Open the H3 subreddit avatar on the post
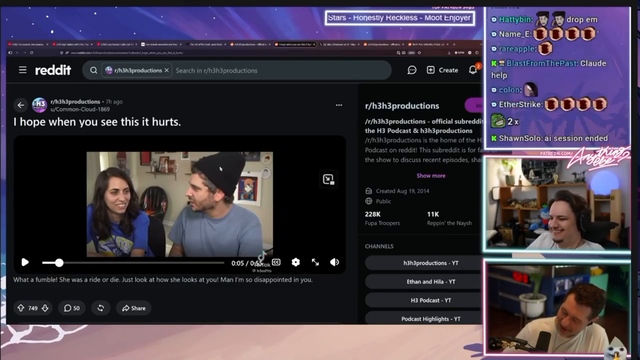Image resolution: width=640 pixels, height=360 pixels. click(x=39, y=105)
